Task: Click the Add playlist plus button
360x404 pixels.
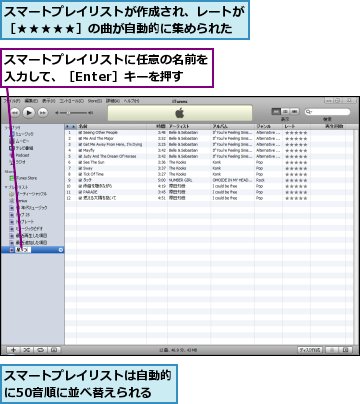Action: (13, 350)
